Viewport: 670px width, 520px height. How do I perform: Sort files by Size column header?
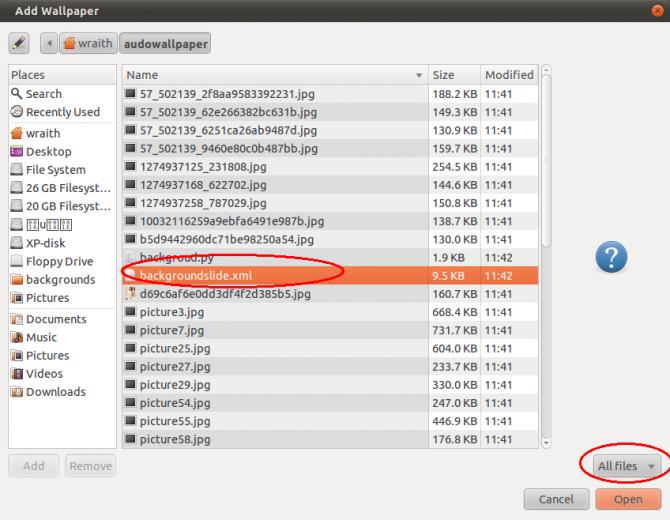coord(455,75)
